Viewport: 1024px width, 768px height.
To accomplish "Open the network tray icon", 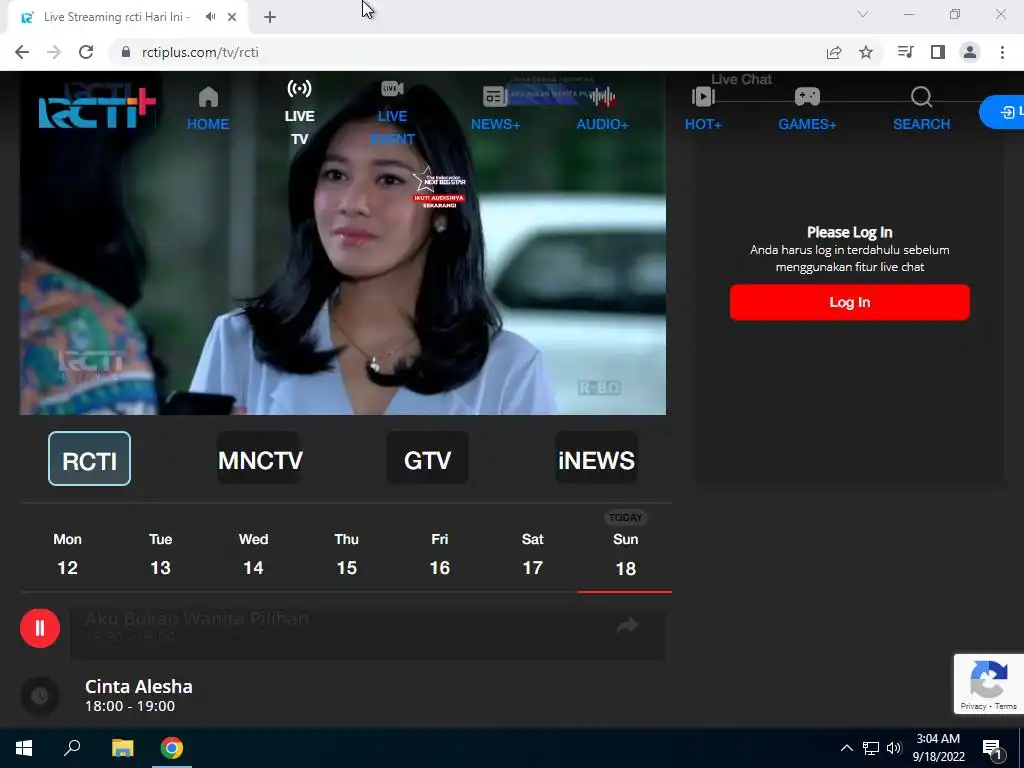I will coord(871,748).
